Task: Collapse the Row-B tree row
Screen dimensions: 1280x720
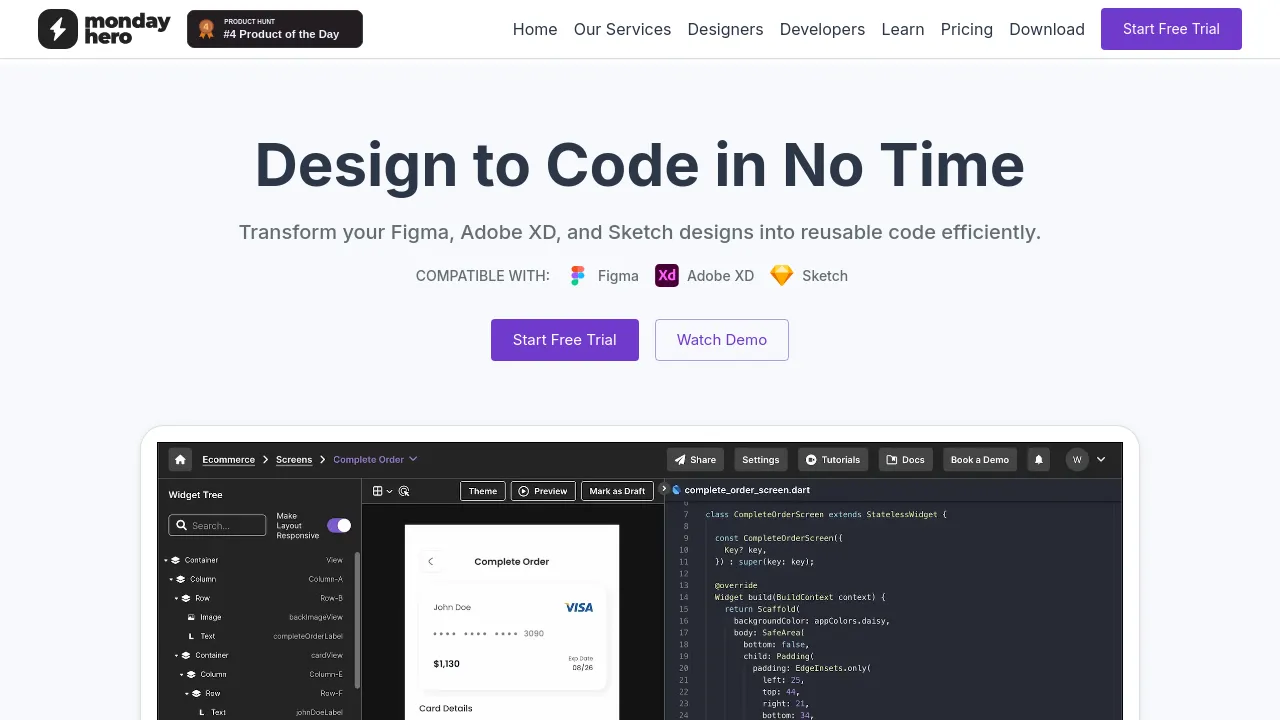Action: [x=177, y=599]
